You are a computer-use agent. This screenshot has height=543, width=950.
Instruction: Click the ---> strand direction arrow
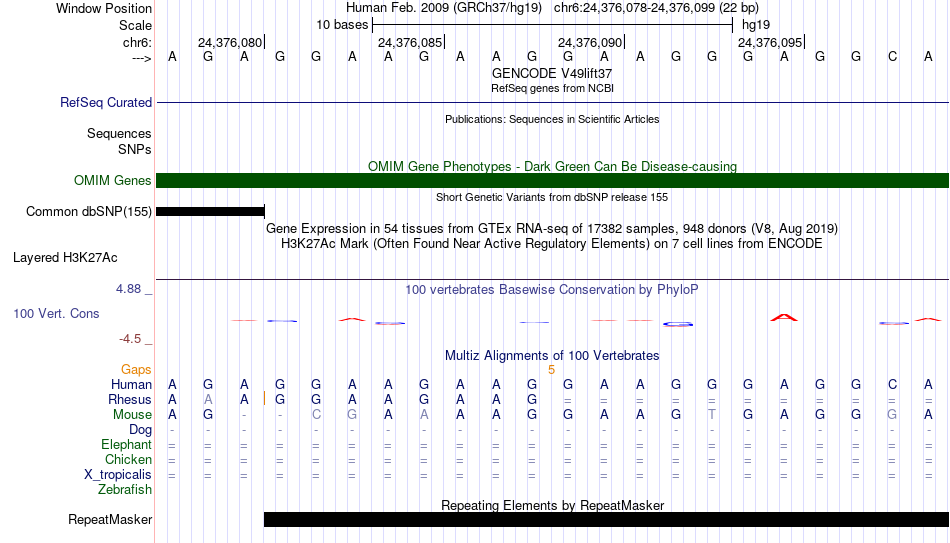click(x=142, y=58)
